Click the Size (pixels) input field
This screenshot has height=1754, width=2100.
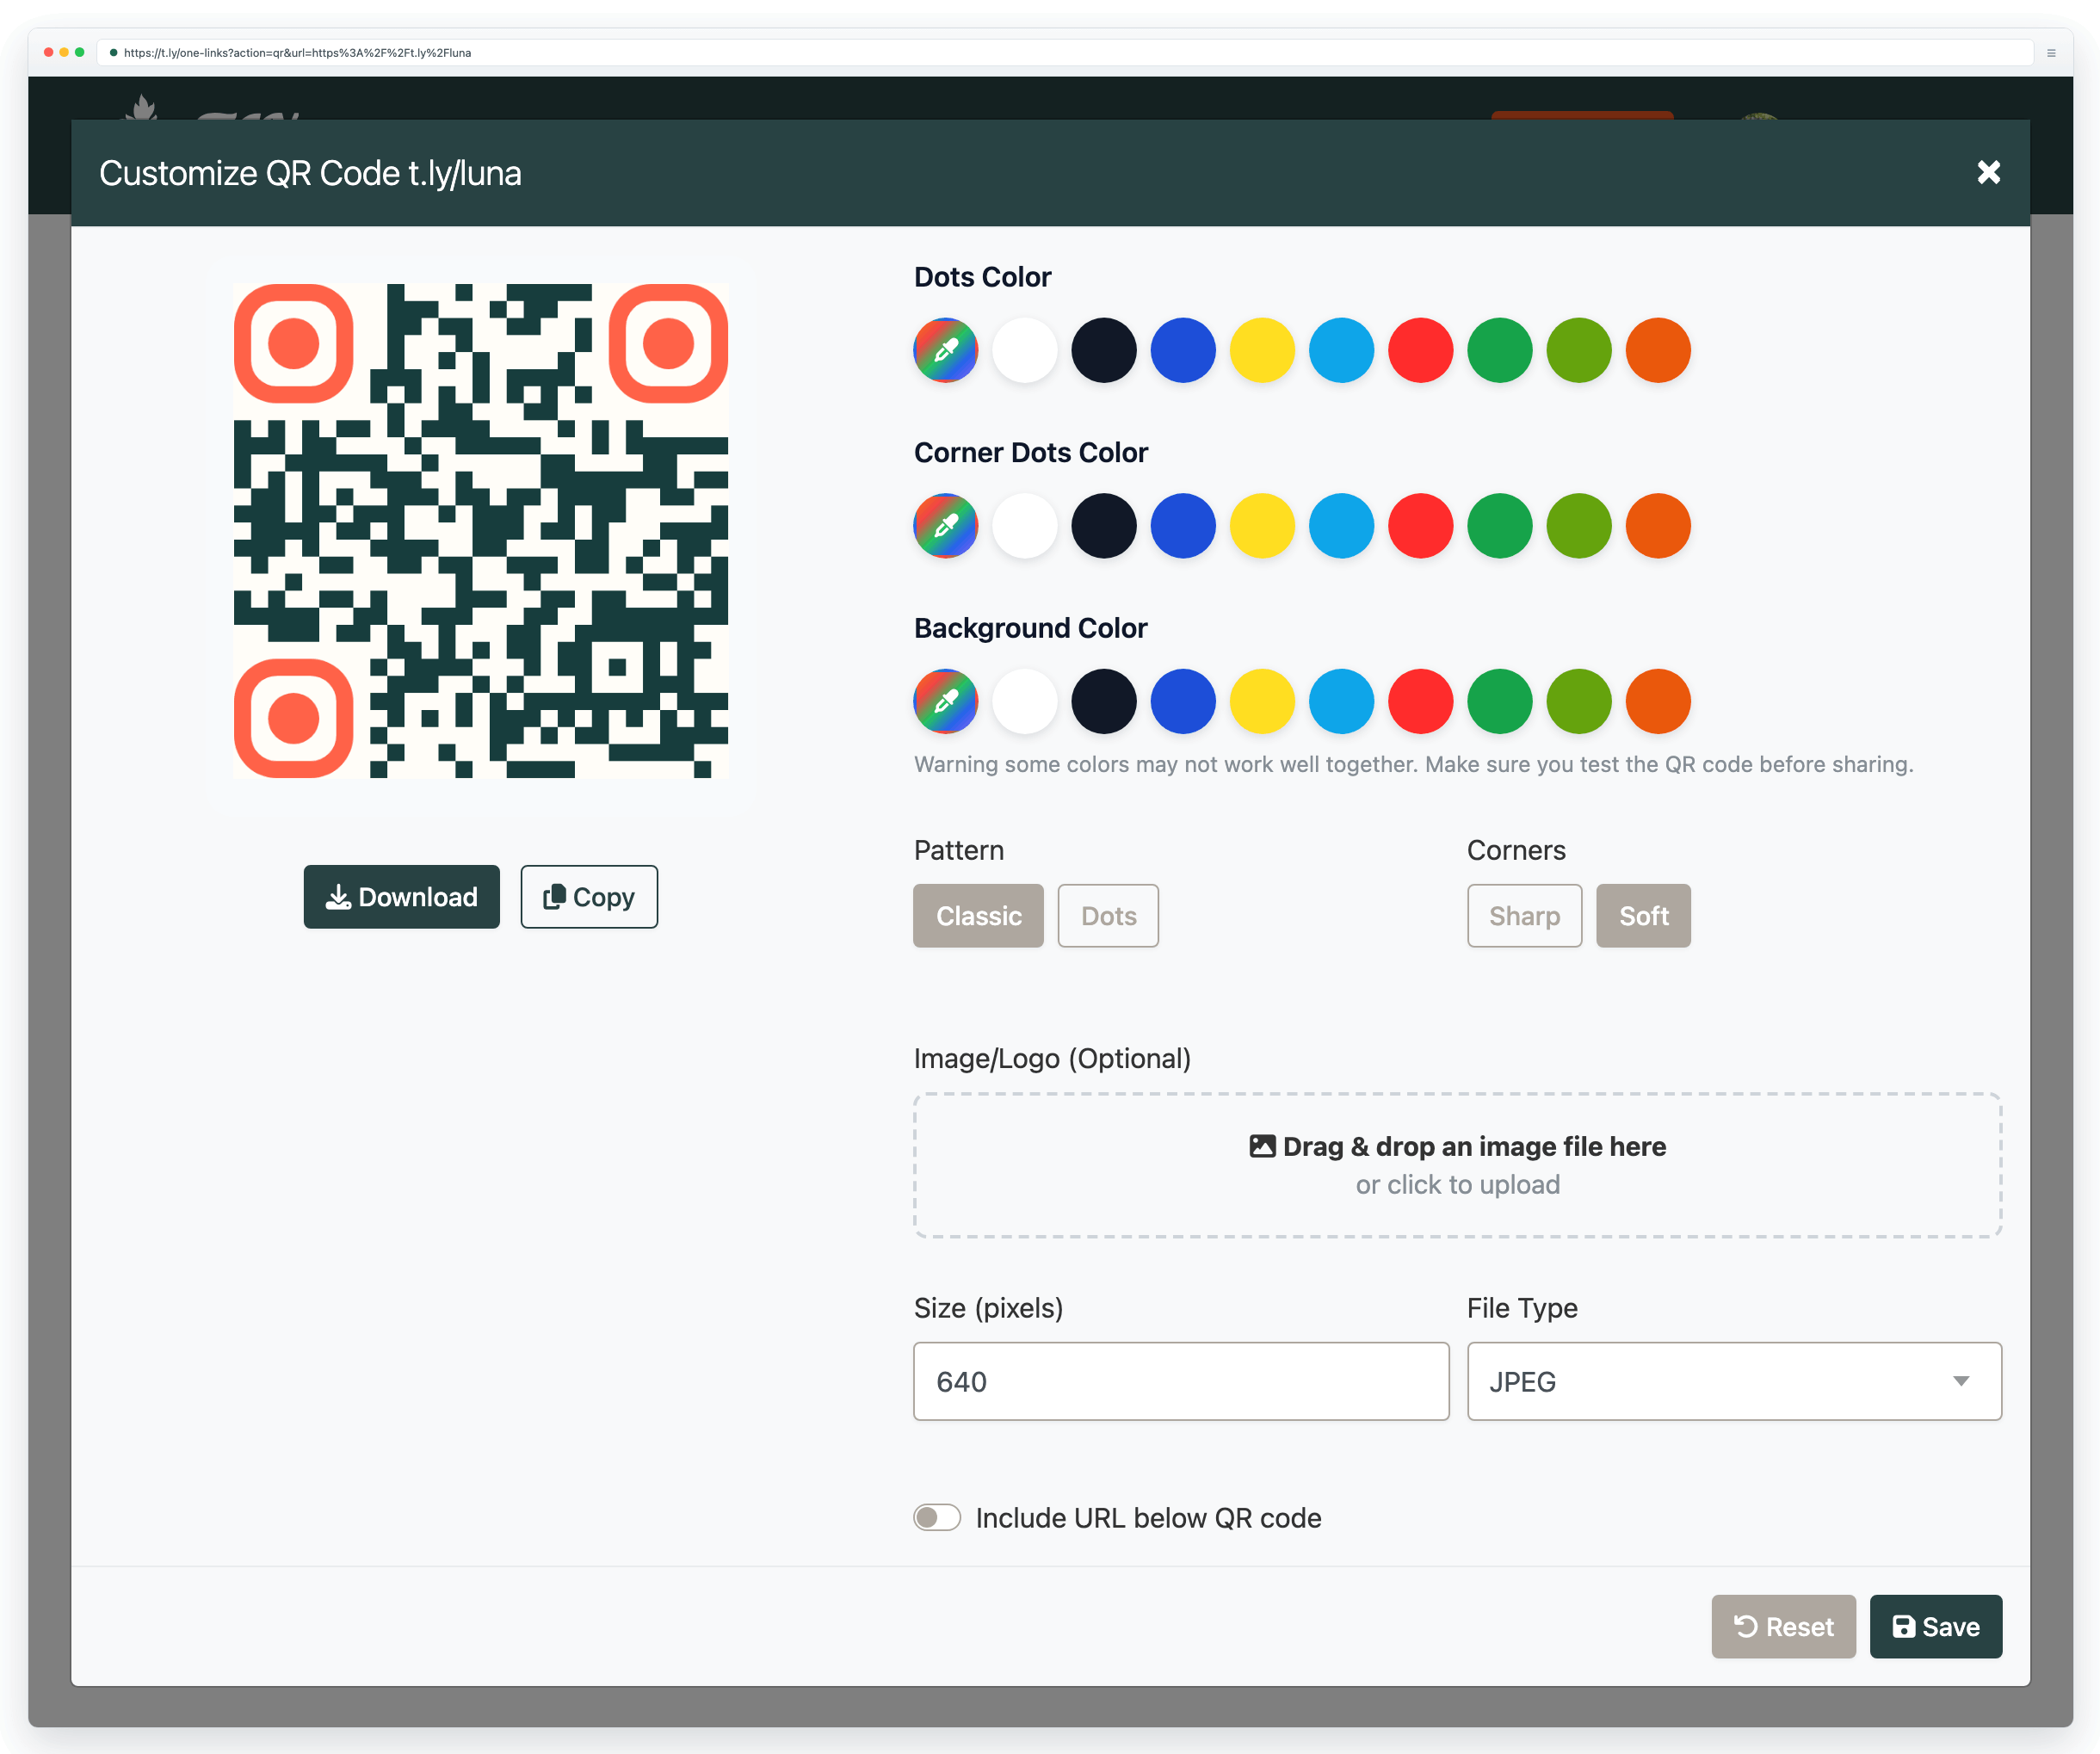tap(1181, 1381)
